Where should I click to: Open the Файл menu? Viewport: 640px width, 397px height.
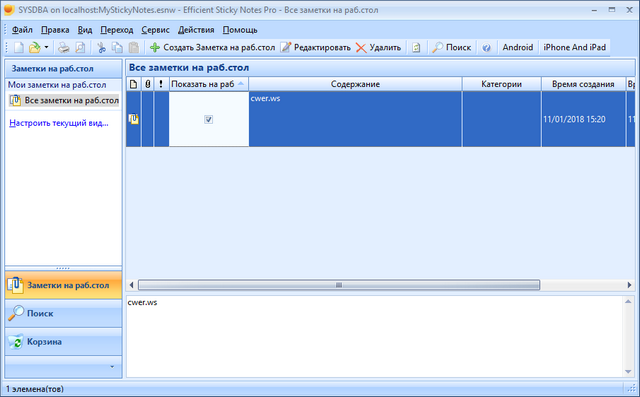click(x=22, y=30)
